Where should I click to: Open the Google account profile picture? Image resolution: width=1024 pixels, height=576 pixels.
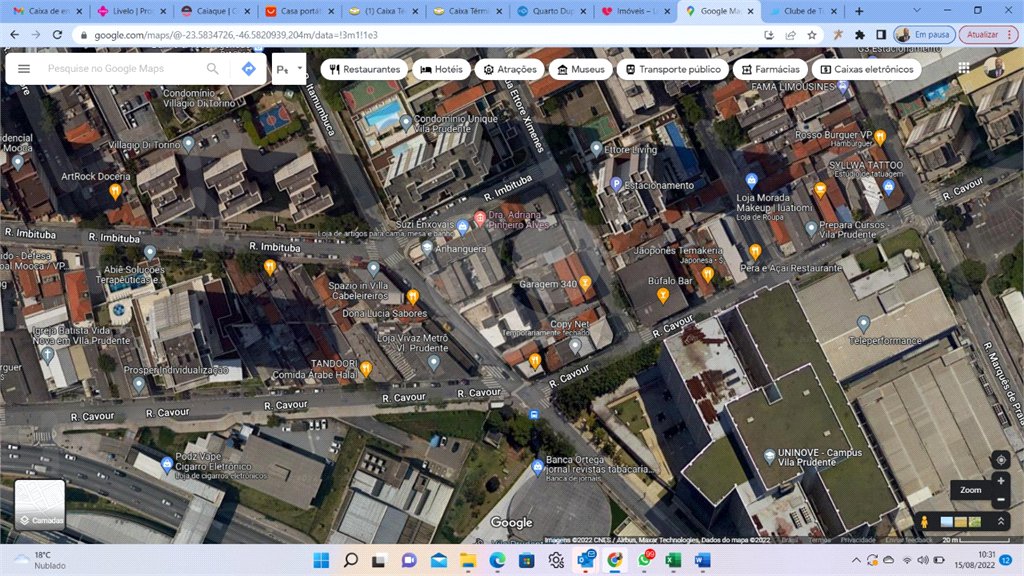994,68
